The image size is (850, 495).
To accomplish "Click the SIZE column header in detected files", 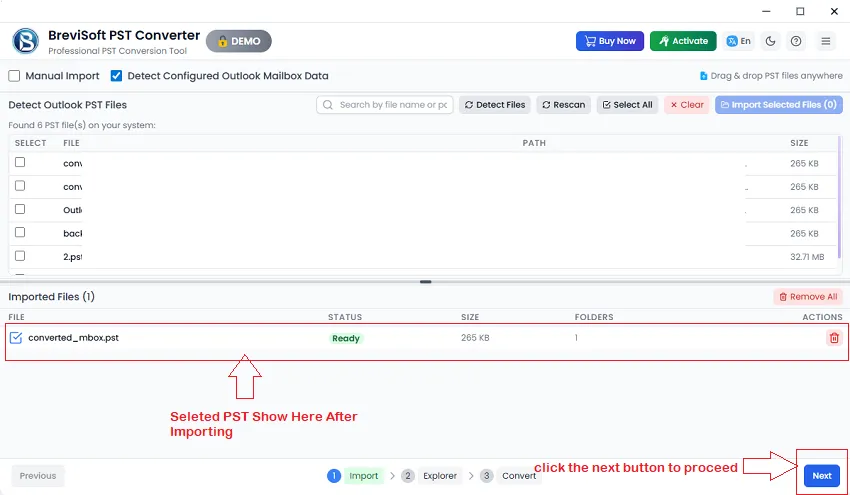I will pos(799,143).
